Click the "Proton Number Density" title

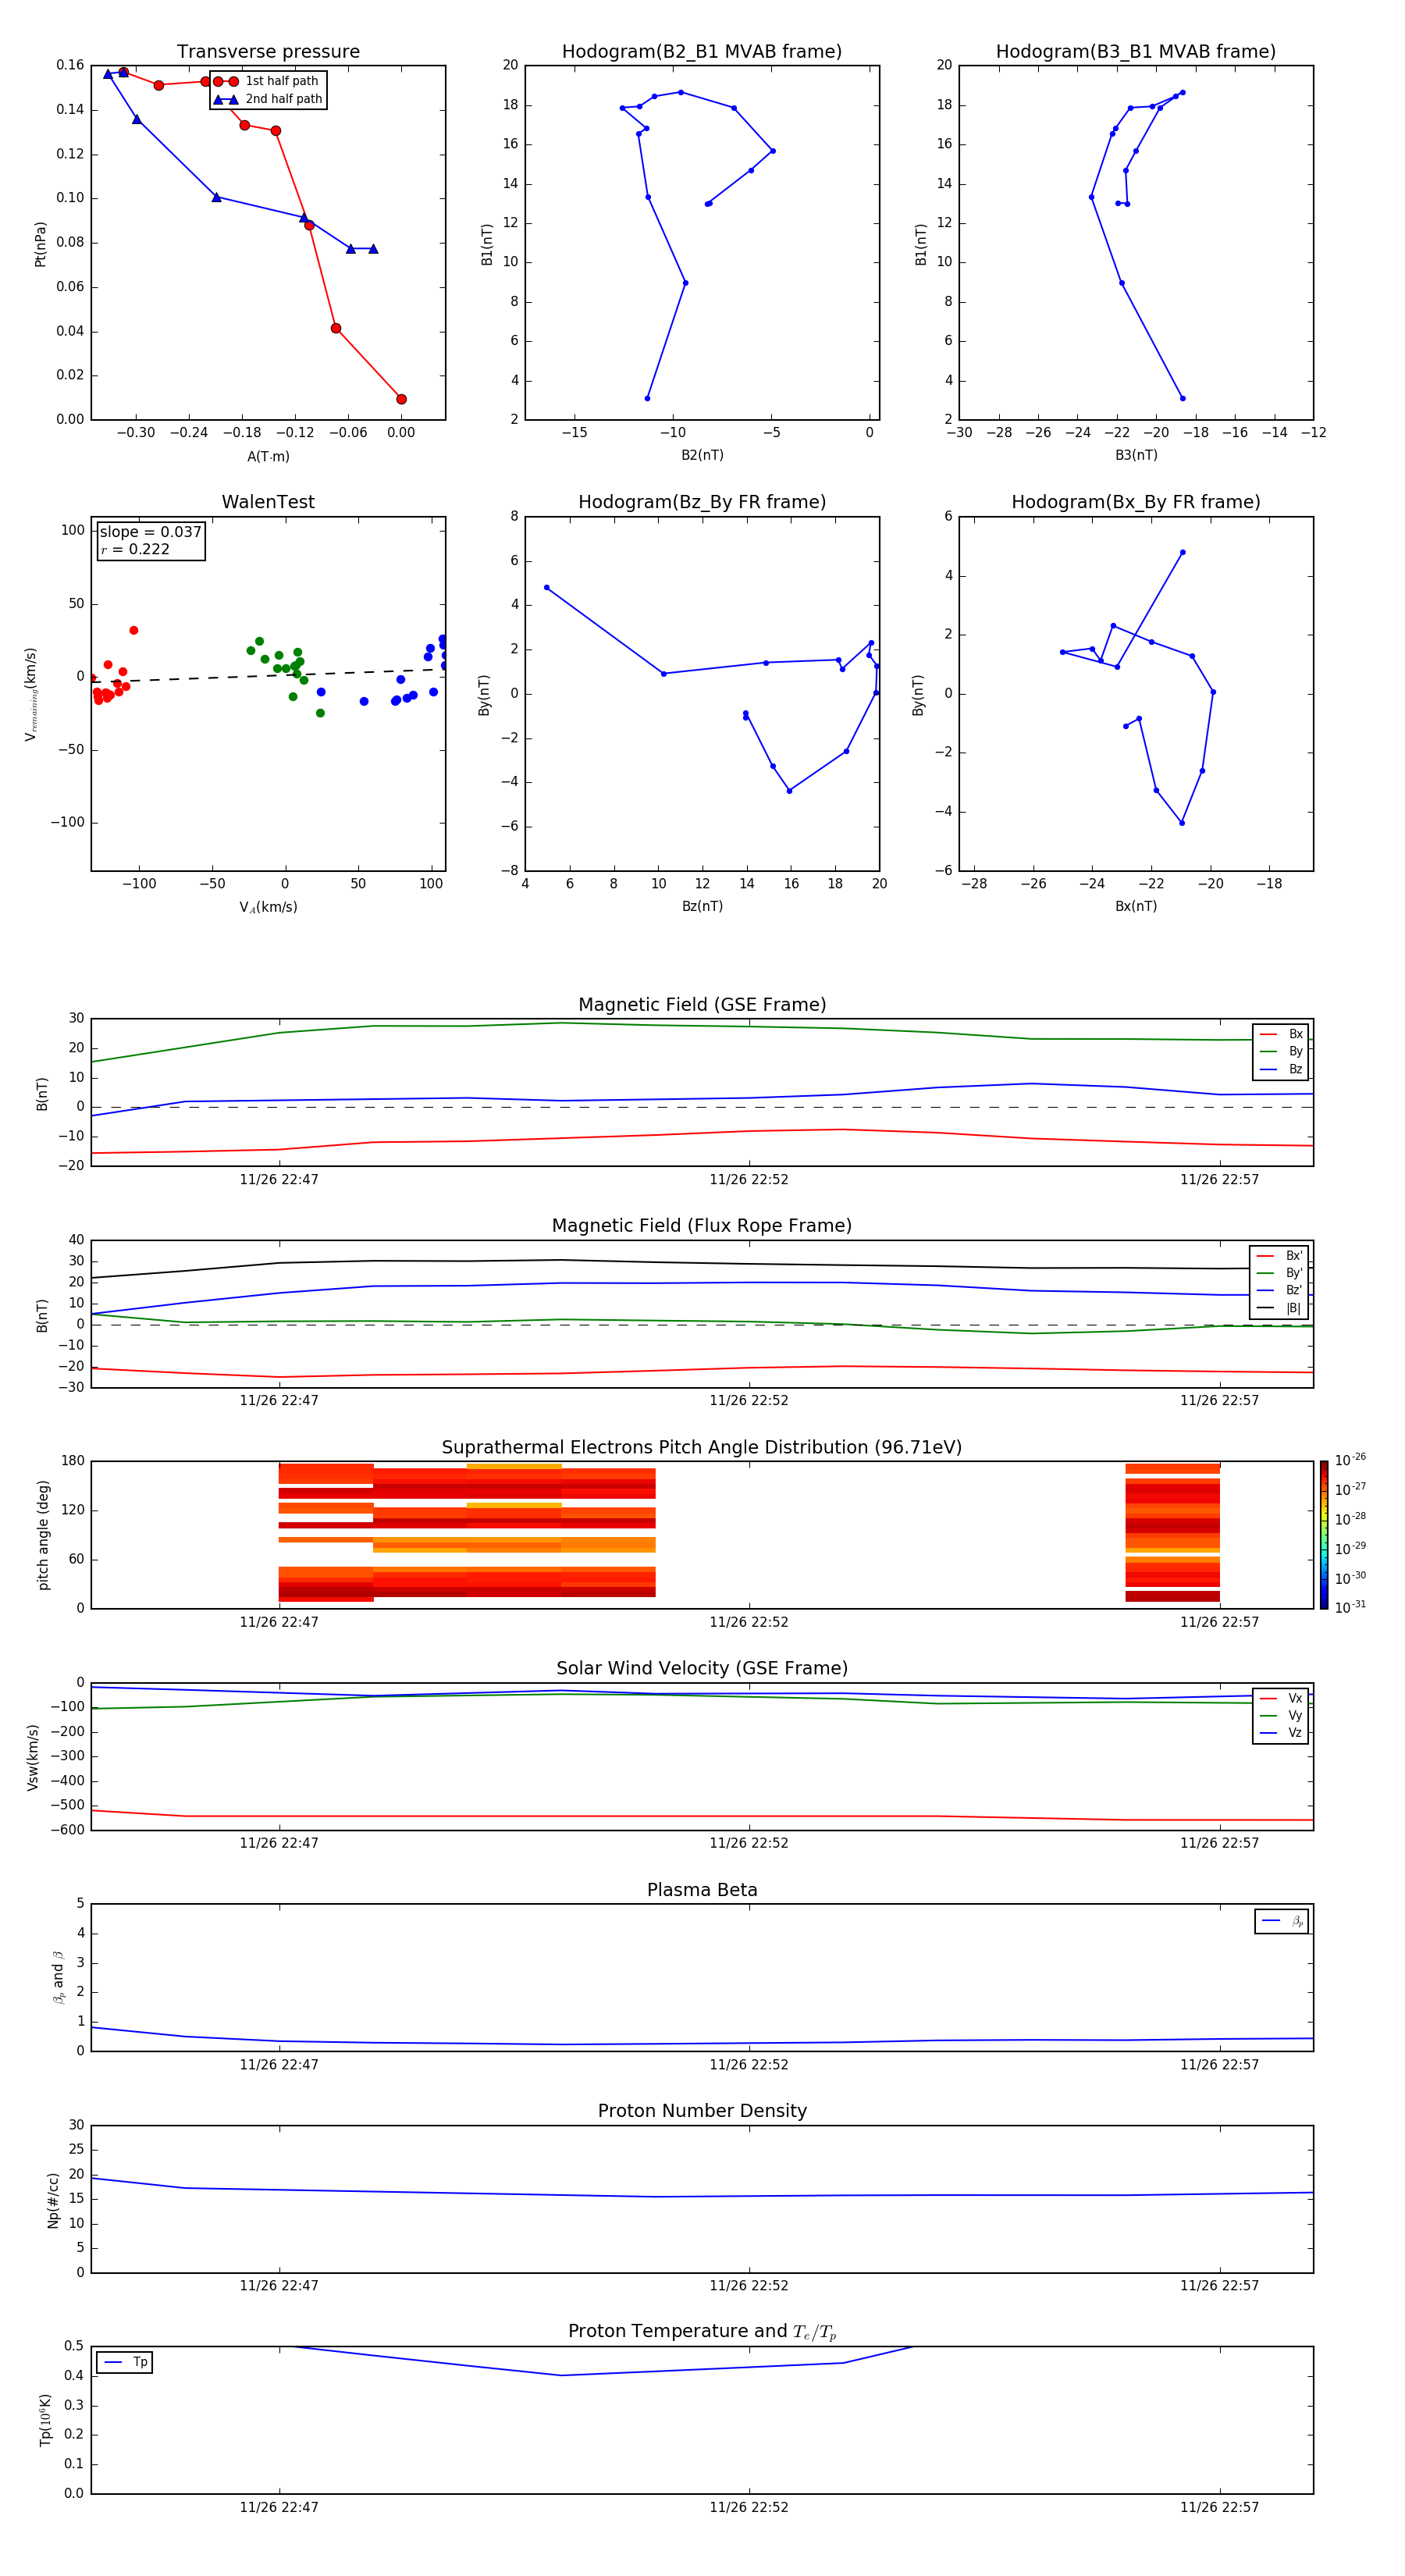pyautogui.click(x=702, y=2111)
